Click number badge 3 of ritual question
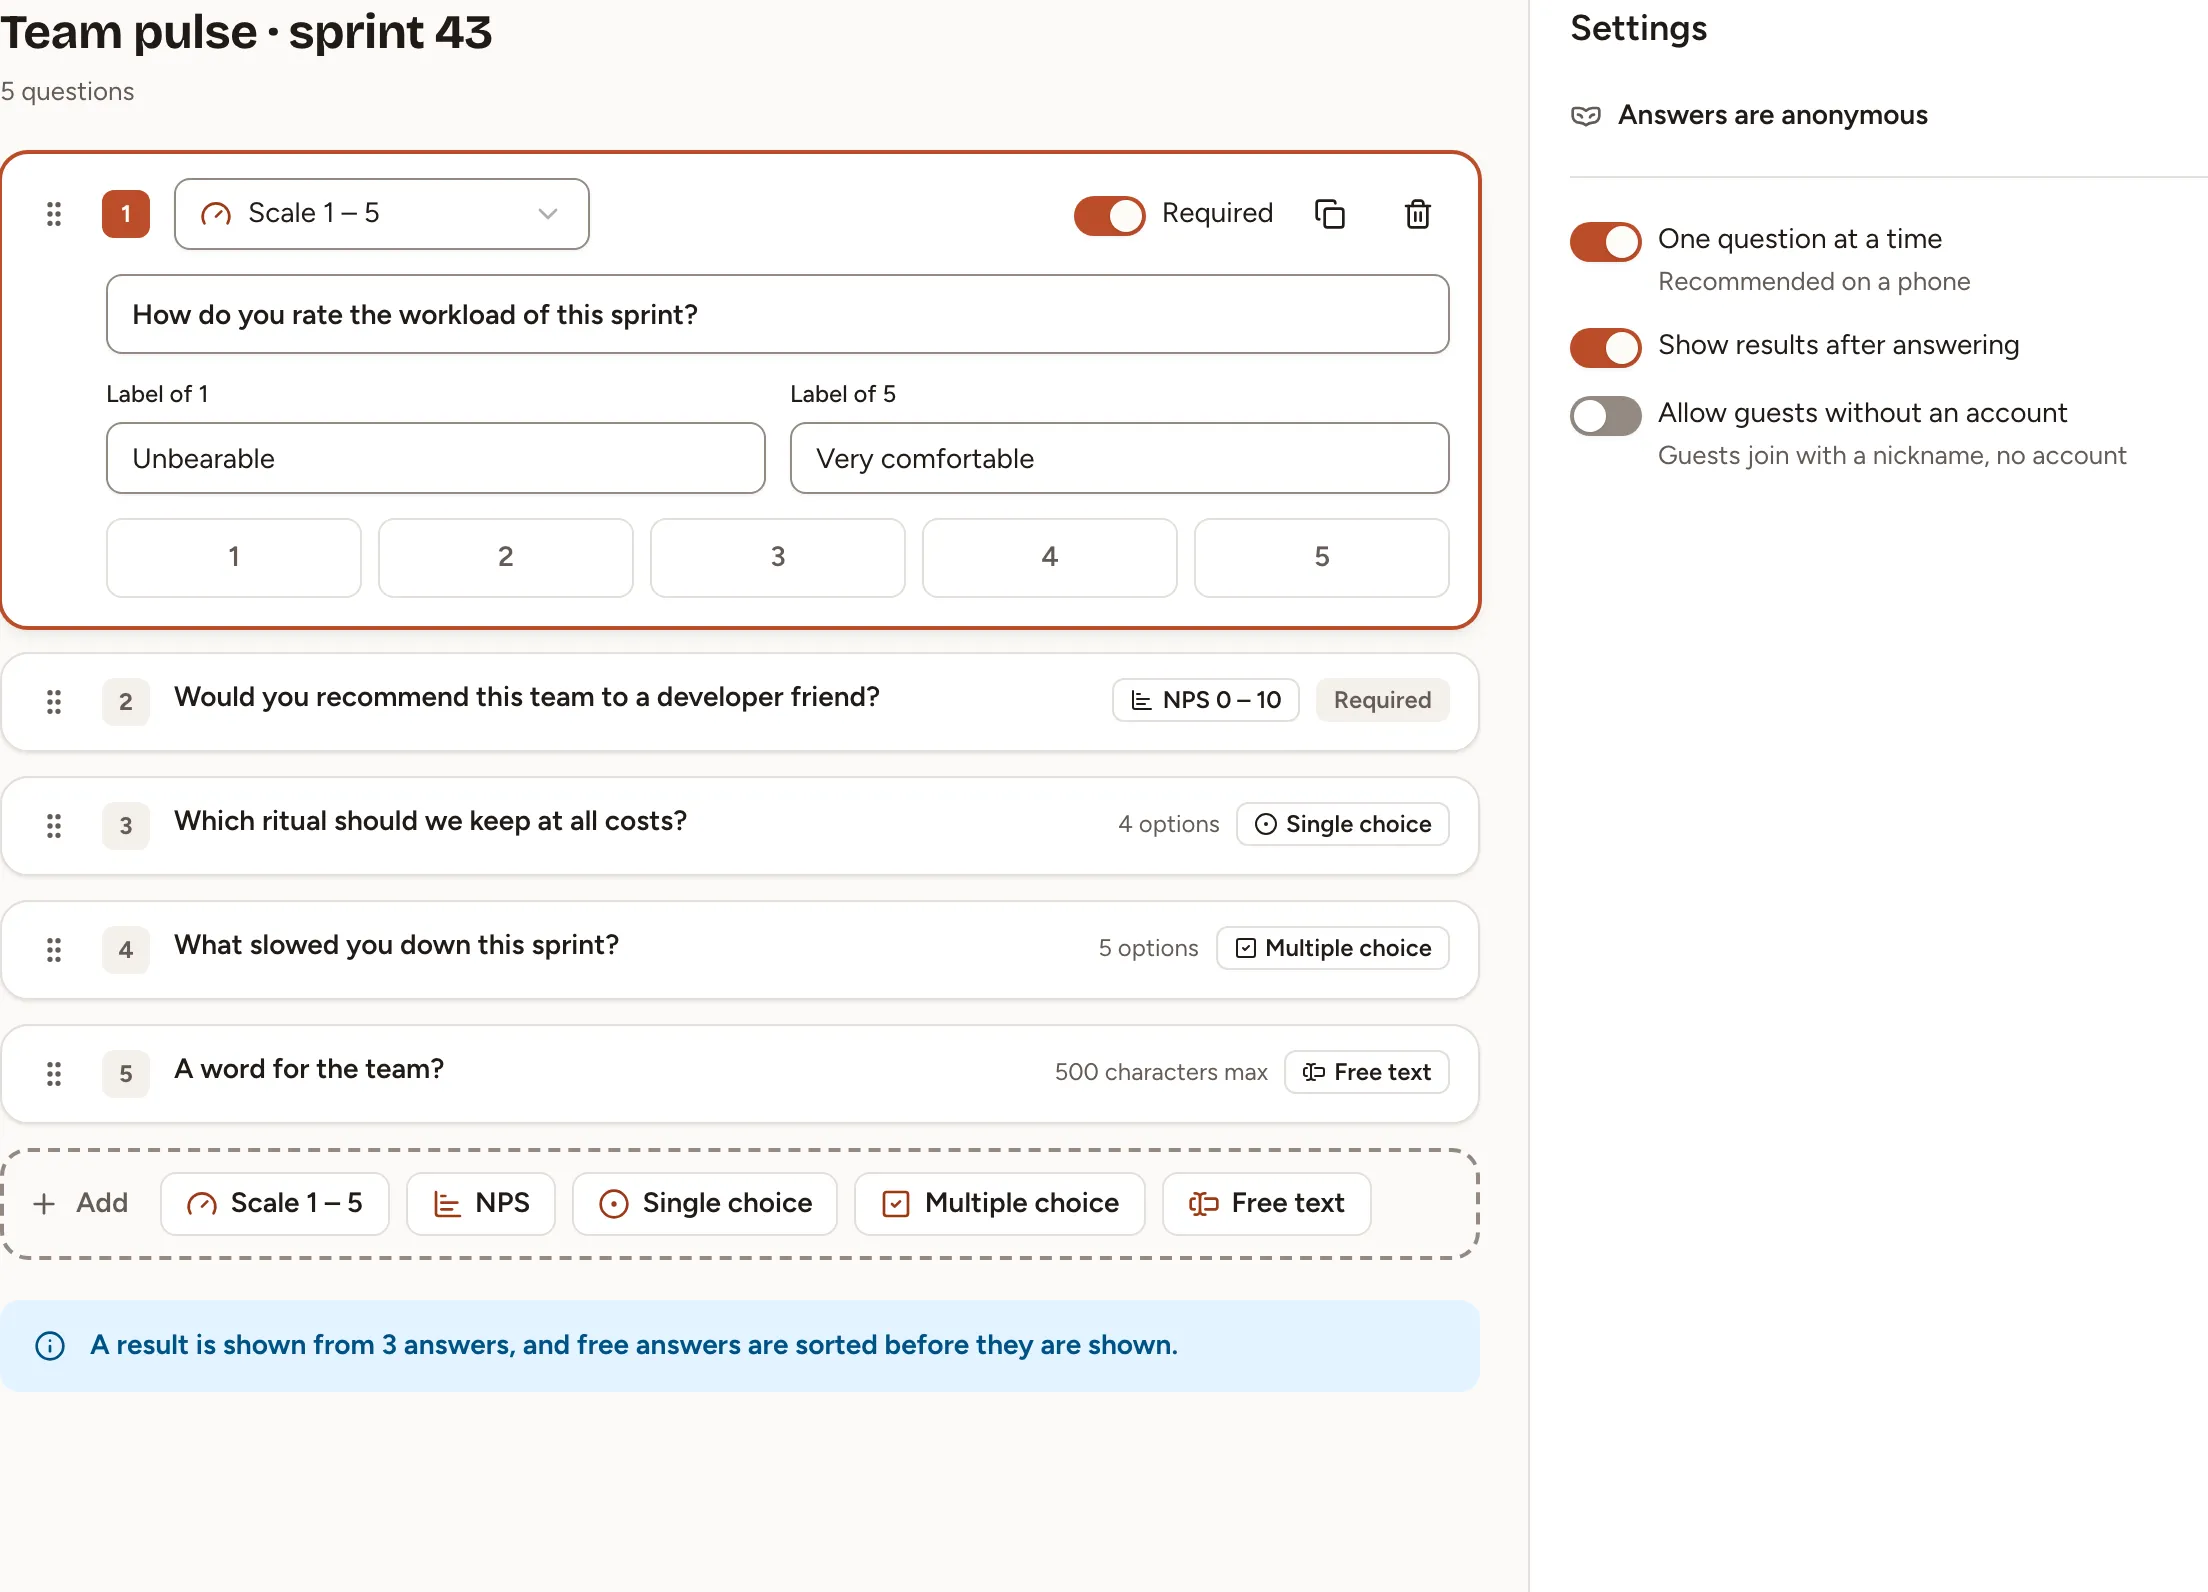 click(x=126, y=826)
